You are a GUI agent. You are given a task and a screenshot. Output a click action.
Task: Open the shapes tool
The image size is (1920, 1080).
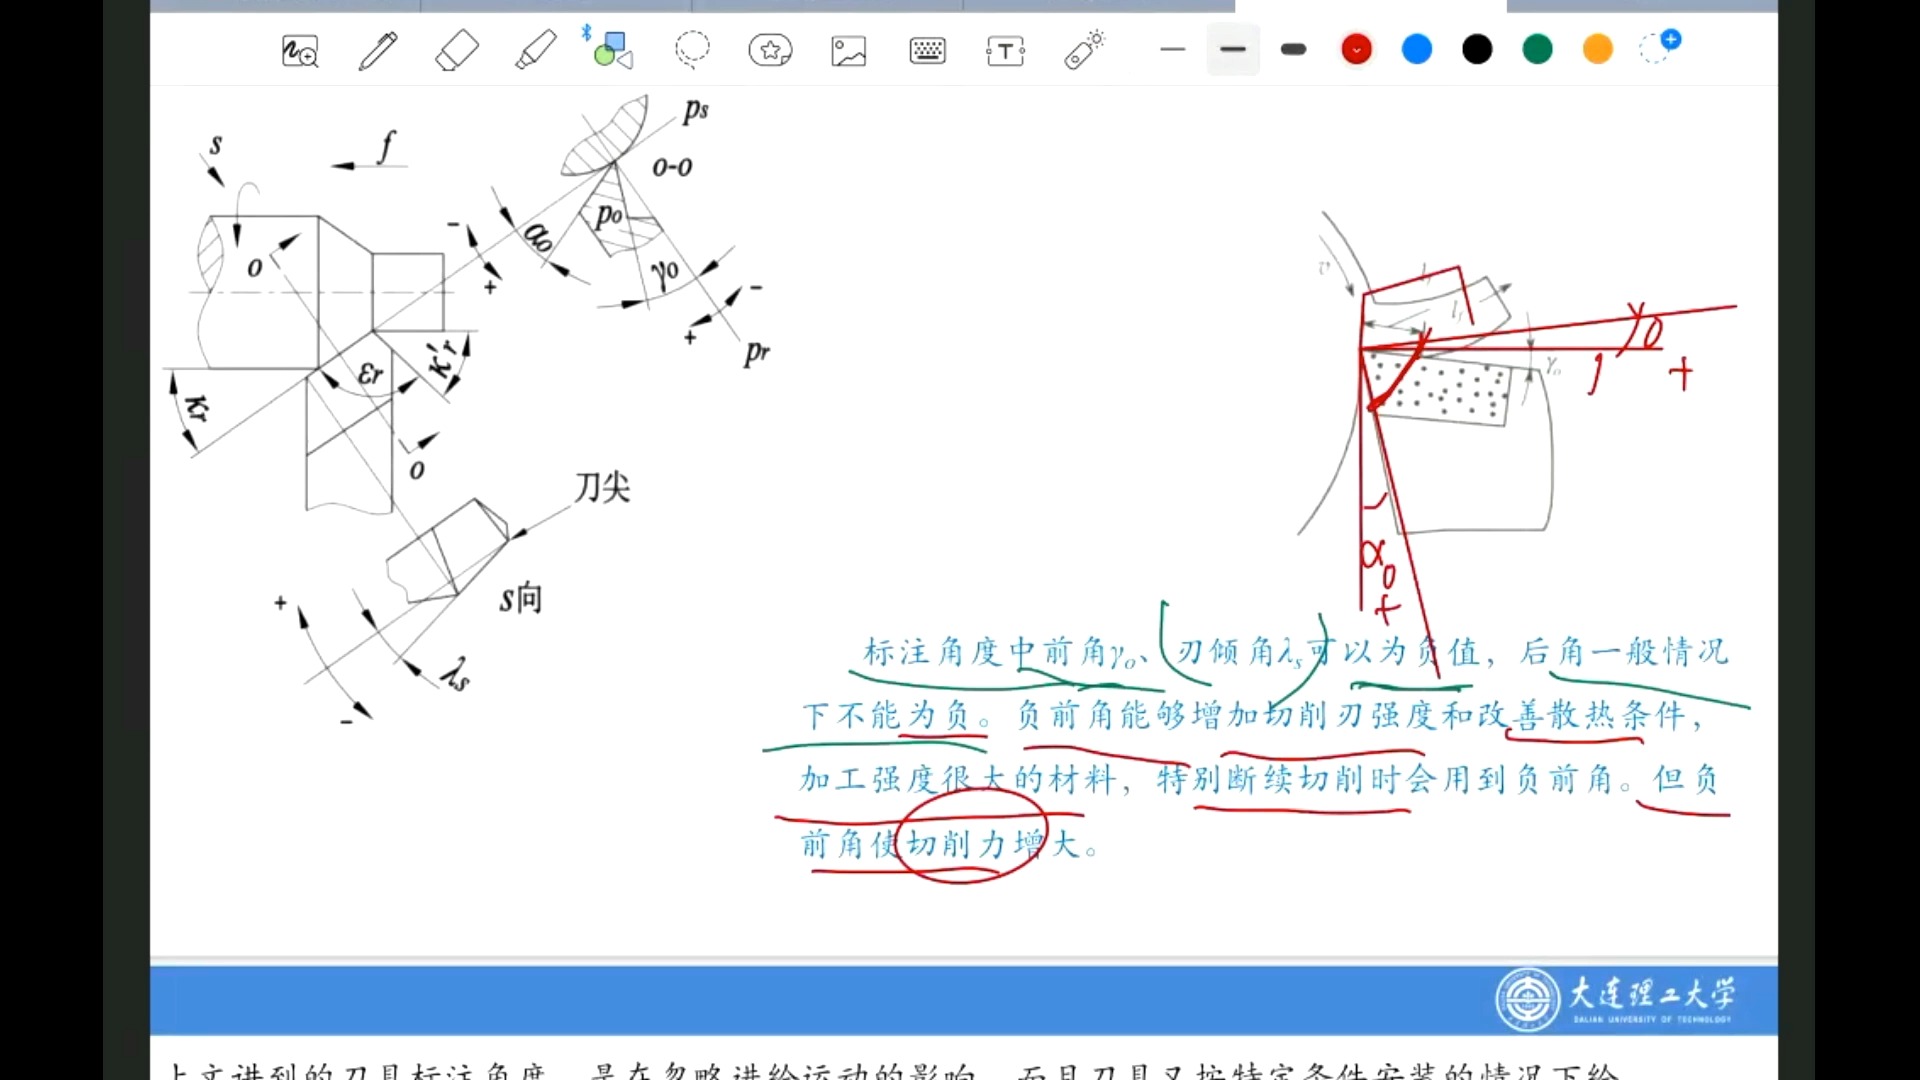[612, 50]
